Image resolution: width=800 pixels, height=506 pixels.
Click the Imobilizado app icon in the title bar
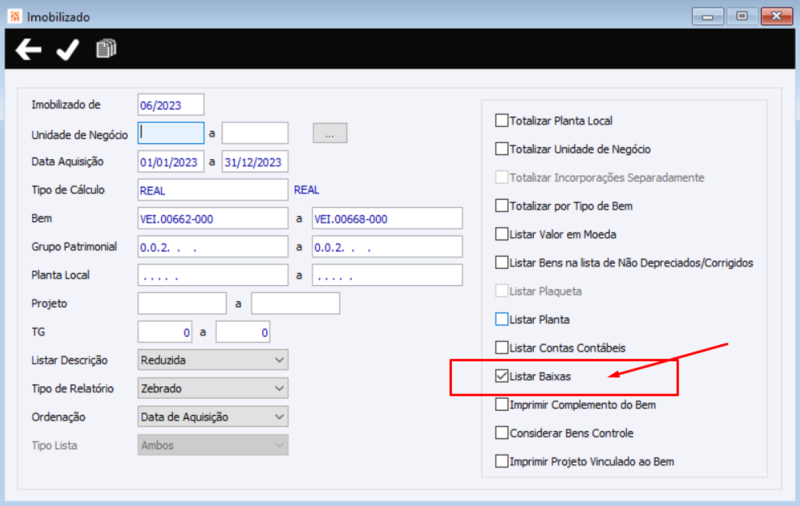point(15,16)
